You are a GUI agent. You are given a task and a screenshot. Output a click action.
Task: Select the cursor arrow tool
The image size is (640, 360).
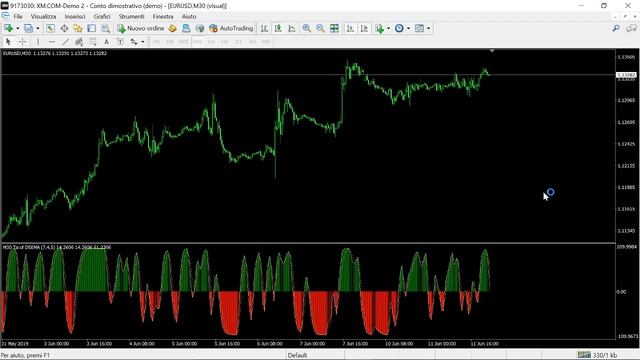8,42
